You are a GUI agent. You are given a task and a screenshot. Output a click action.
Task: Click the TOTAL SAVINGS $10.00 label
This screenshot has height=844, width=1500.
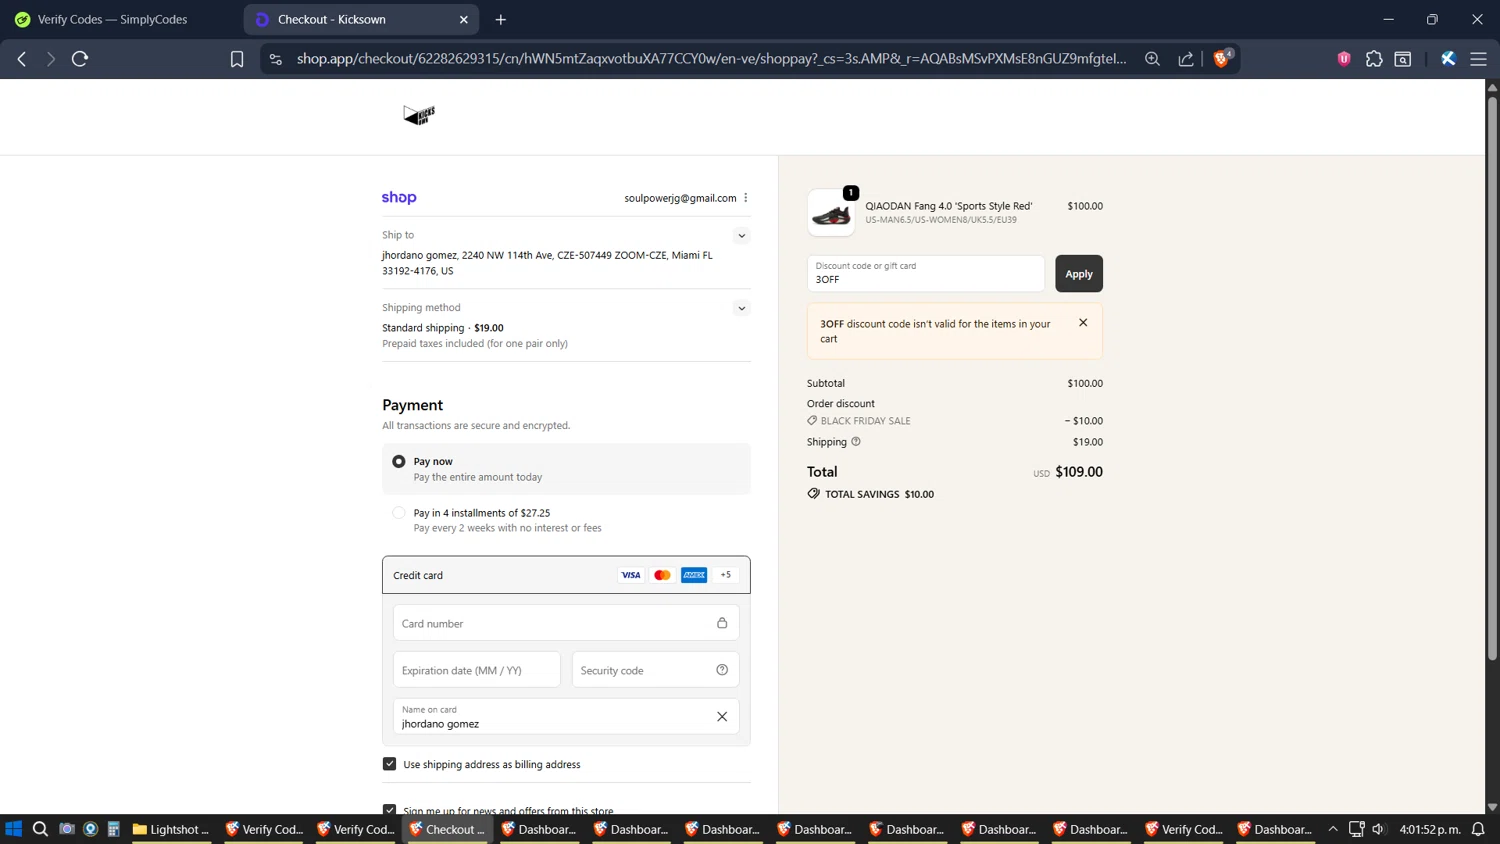coord(871,494)
